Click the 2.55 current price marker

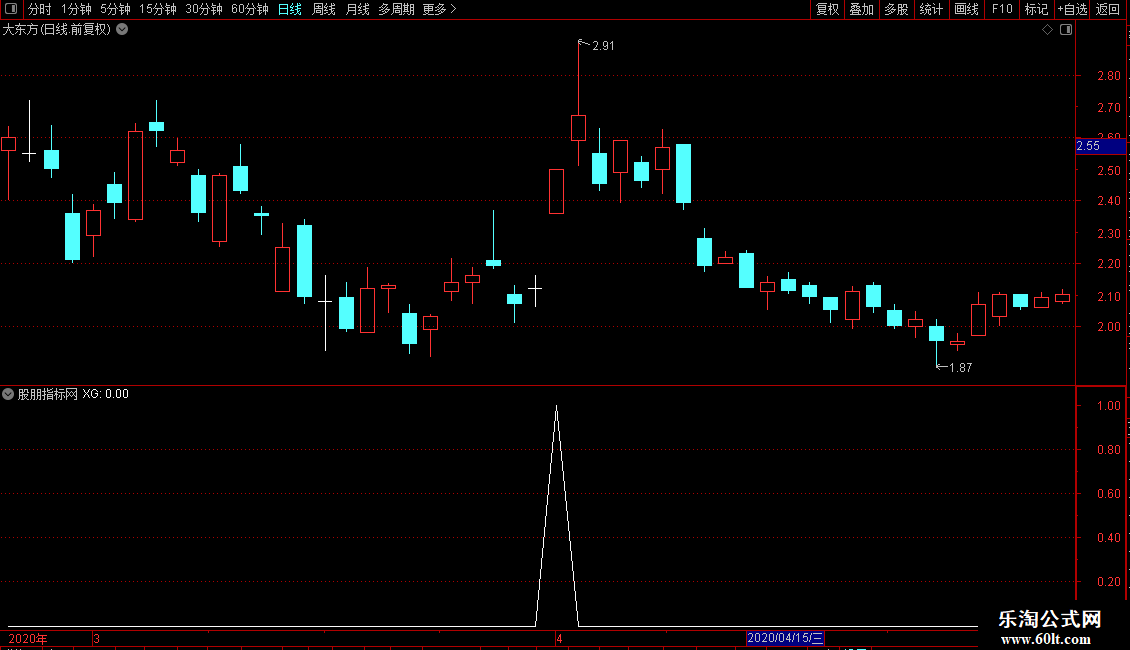point(1100,146)
